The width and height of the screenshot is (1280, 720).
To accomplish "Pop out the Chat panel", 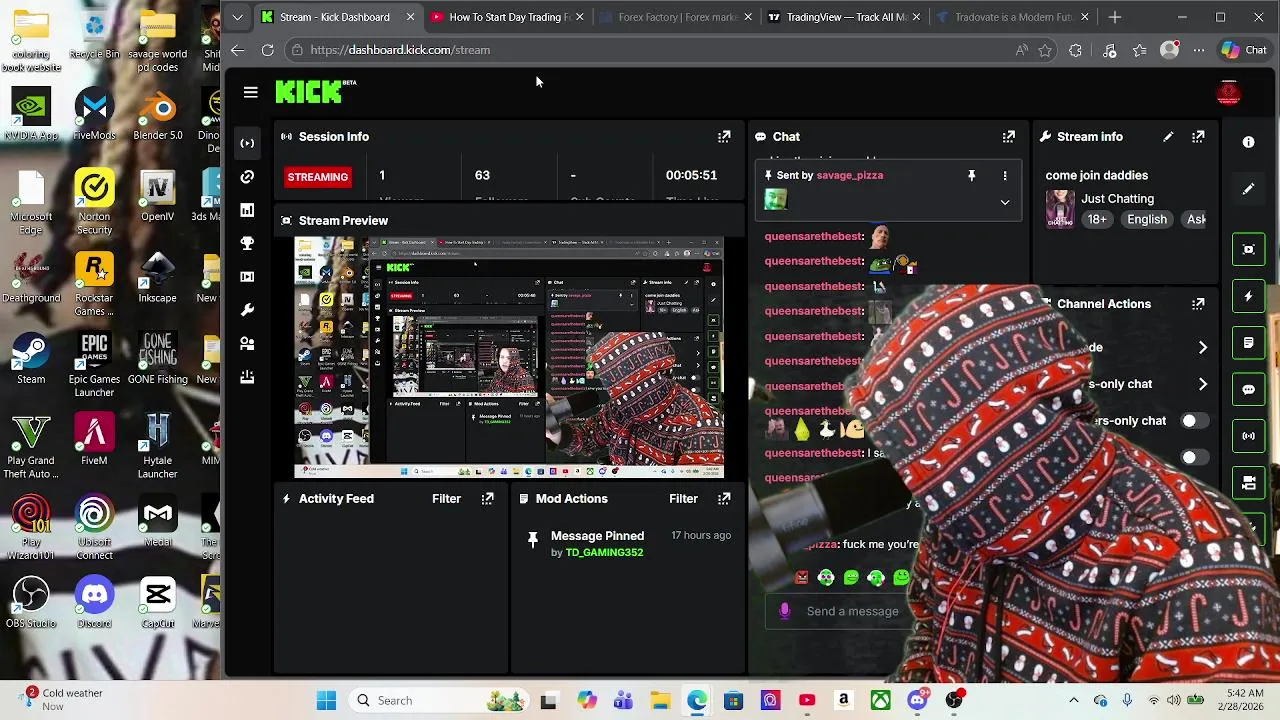I will click(x=1009, y=136).
